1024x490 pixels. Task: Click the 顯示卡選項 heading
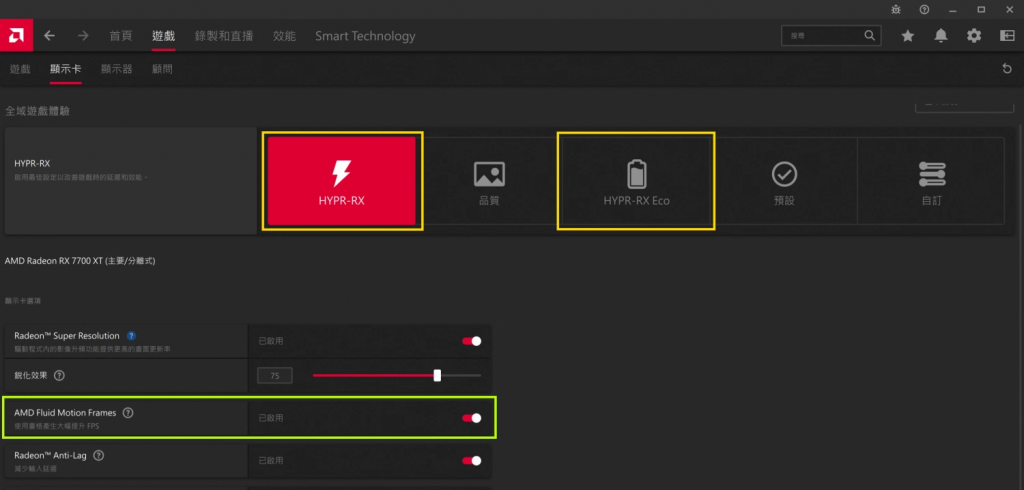coord(24,301)
